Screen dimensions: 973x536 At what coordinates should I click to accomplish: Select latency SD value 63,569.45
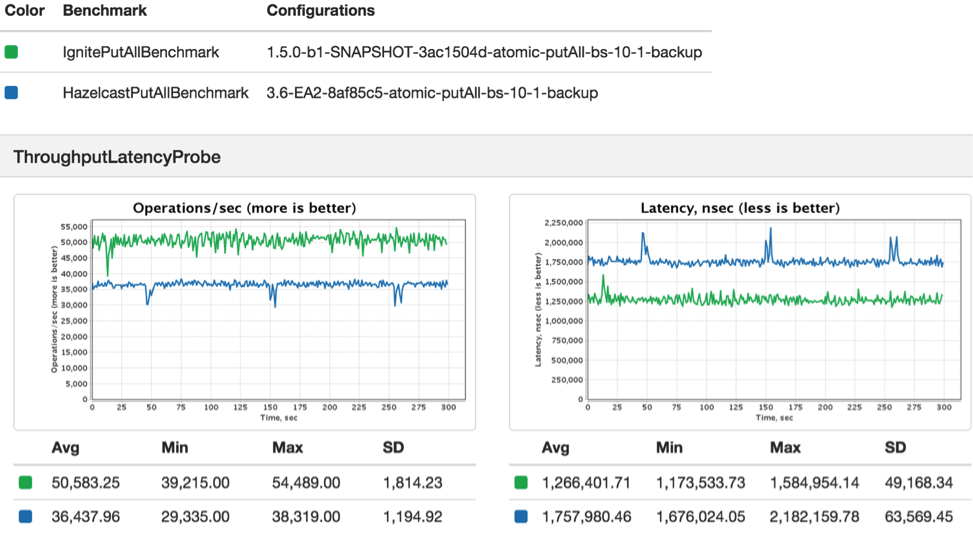[919, 517]
